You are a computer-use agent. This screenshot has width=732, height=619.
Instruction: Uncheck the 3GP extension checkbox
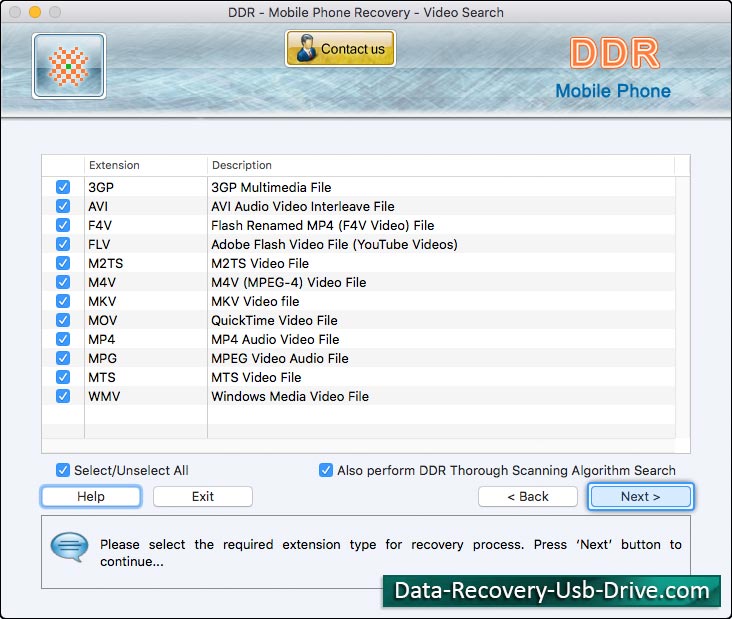63,187
